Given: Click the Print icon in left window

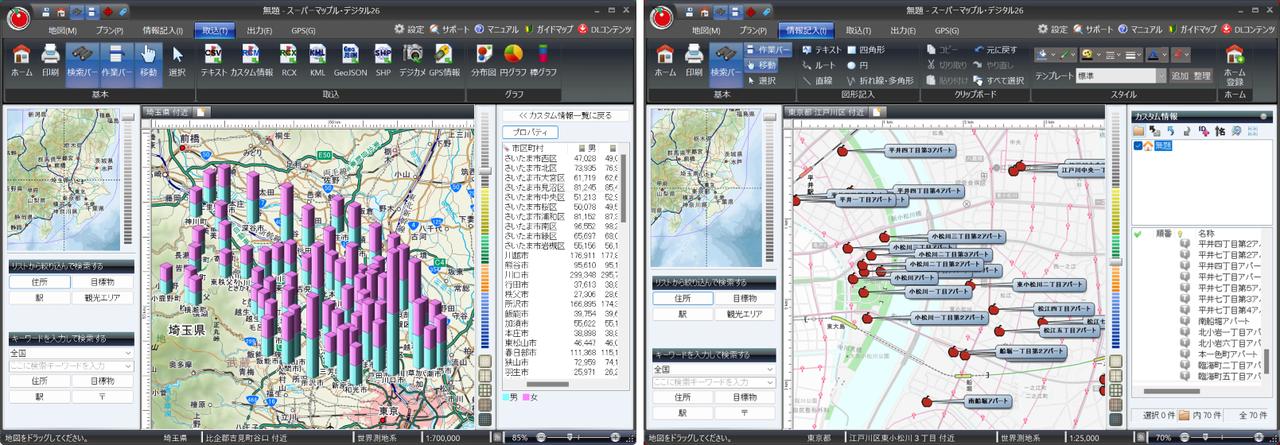Looking at the screenshot, I should coord(50,60).
